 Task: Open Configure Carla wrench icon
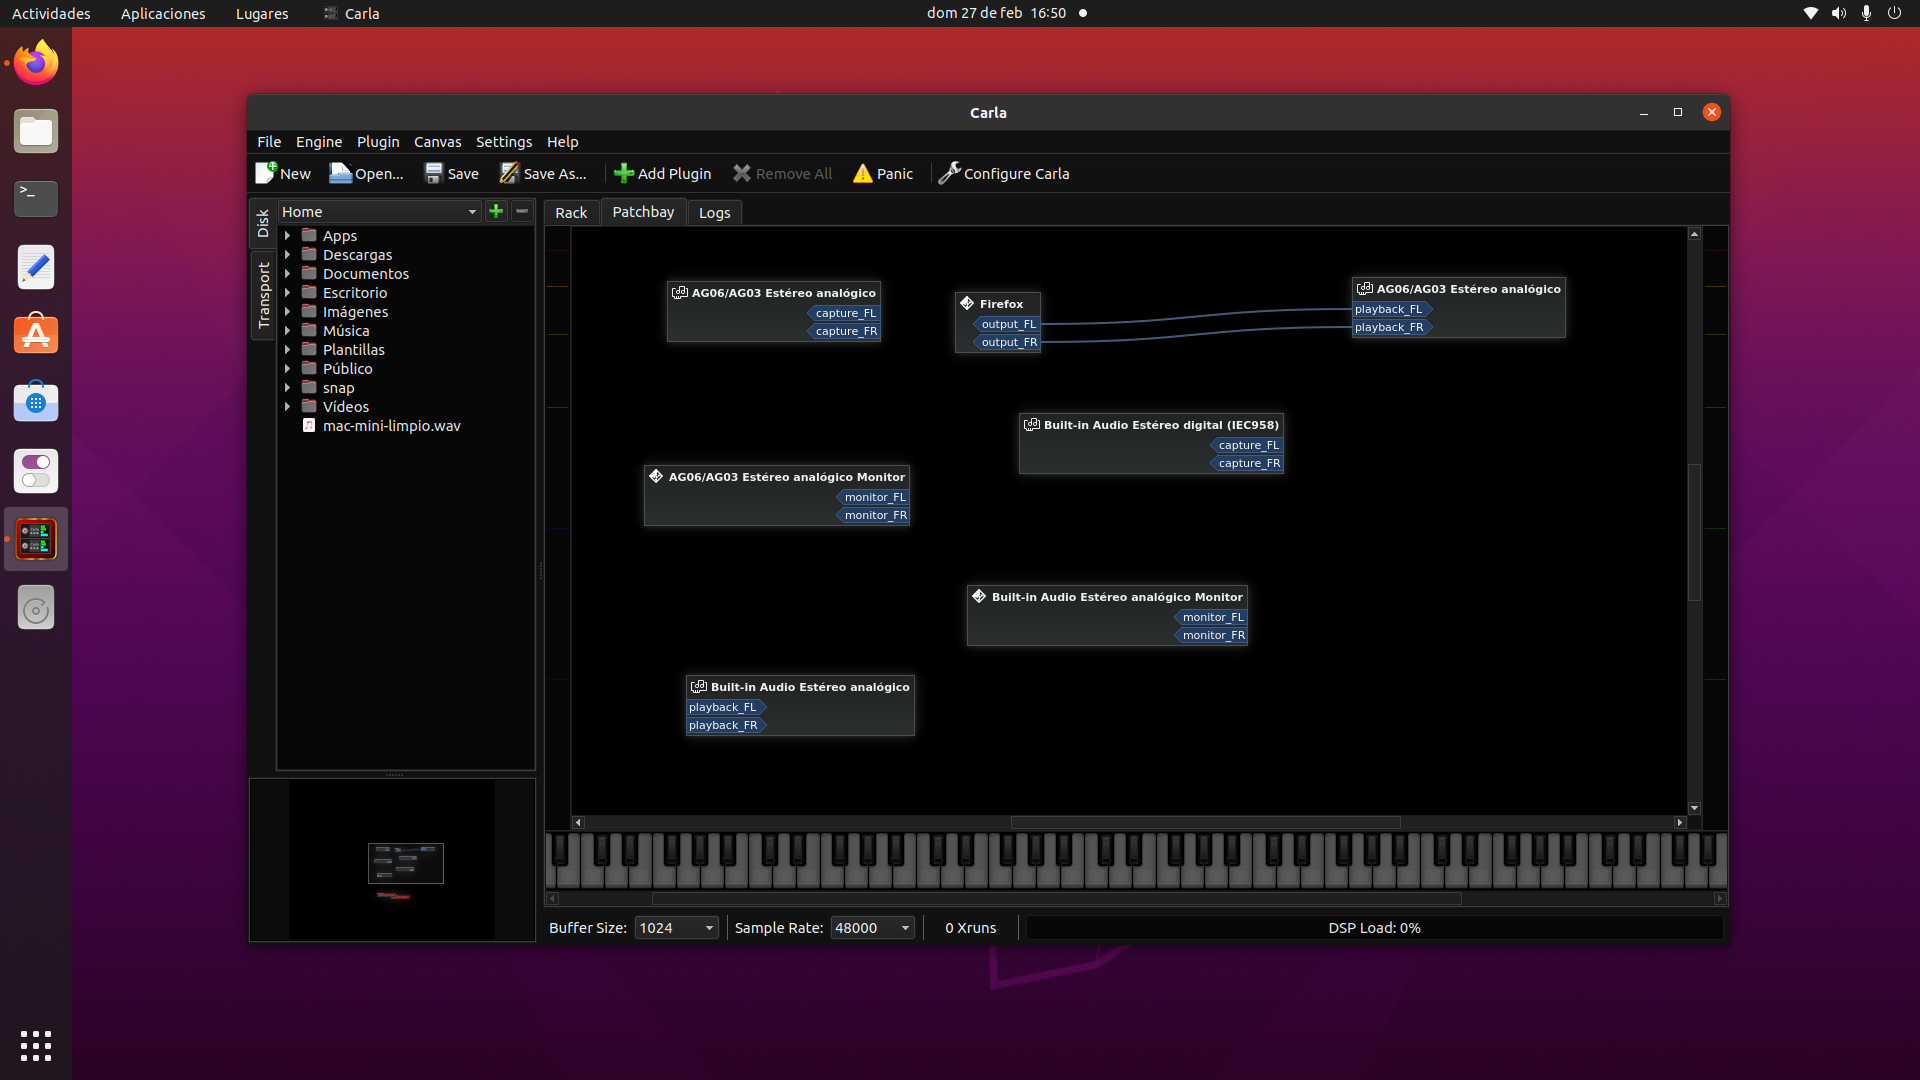(949, 173)
